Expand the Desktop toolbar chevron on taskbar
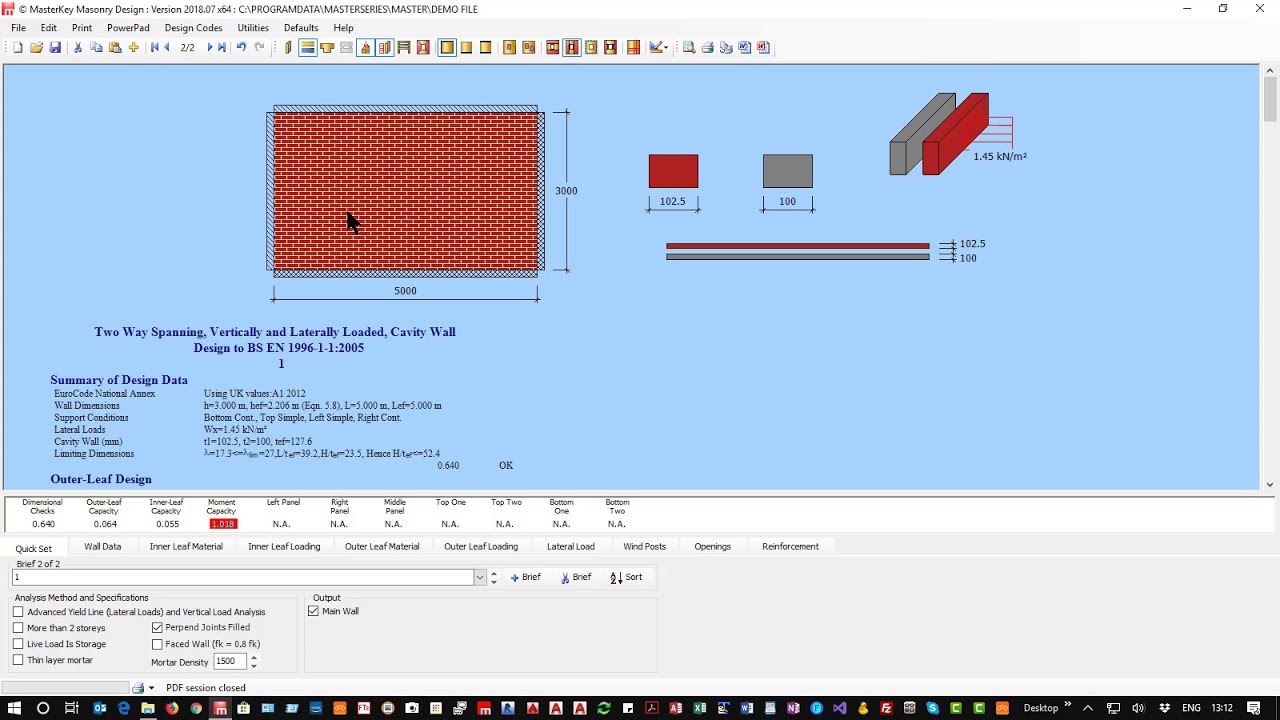Screen dimensions: 1280x720 1068,706
